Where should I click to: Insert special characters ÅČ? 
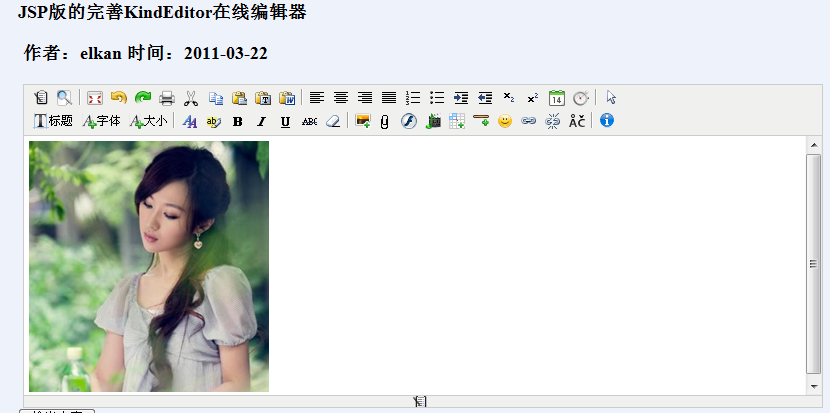(577, 121)
